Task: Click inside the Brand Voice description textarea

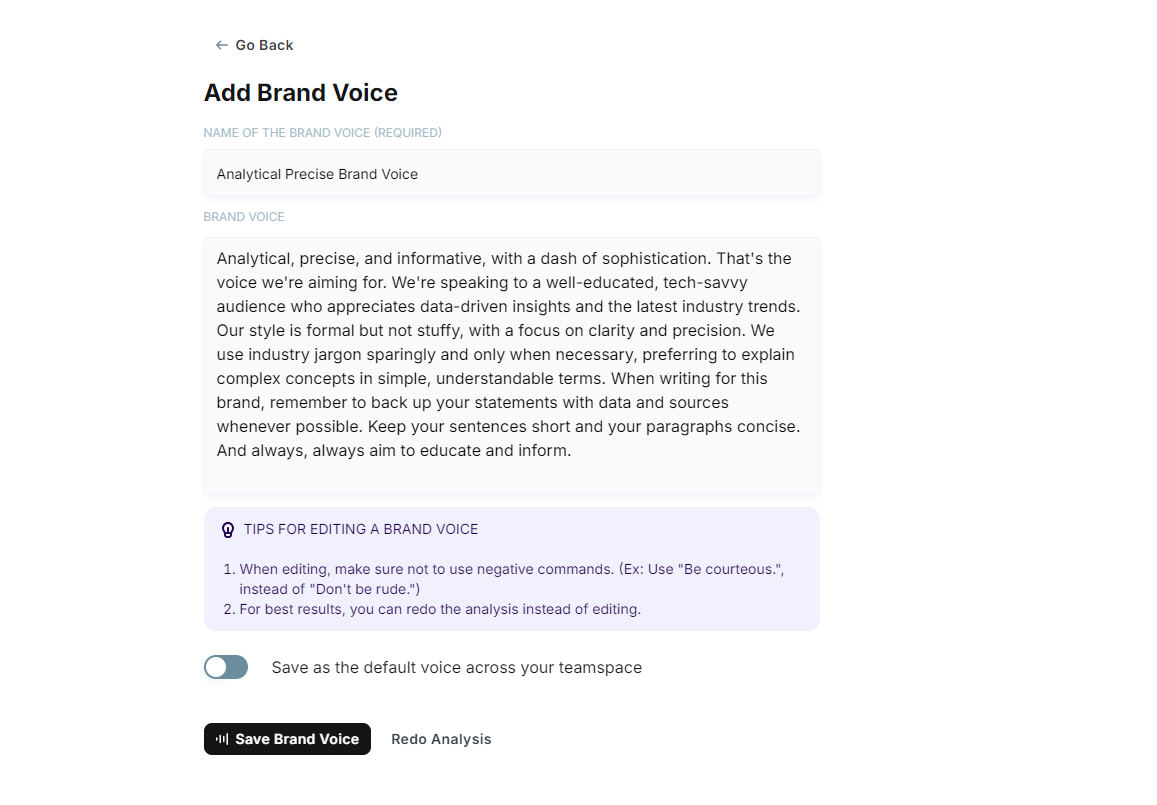Action: click(x=511, y=366)
